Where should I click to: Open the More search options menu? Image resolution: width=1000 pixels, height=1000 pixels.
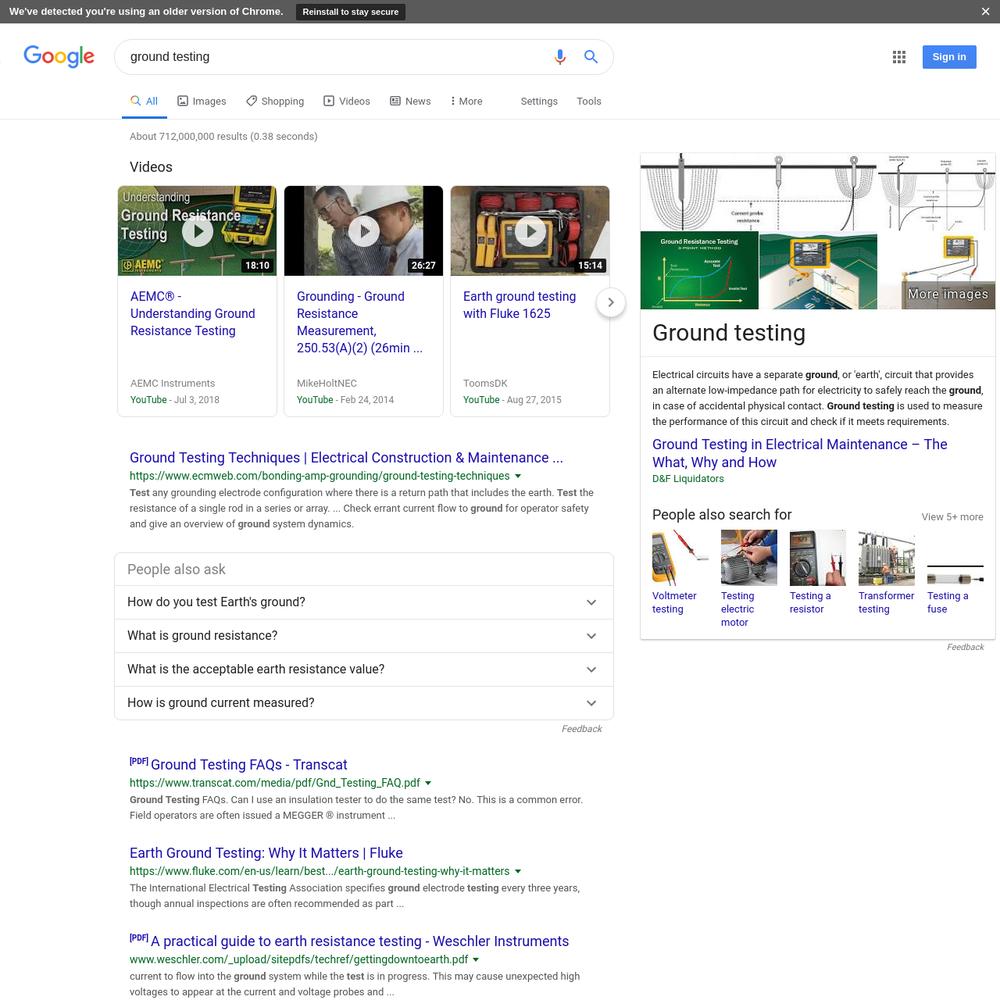point(466,101)
